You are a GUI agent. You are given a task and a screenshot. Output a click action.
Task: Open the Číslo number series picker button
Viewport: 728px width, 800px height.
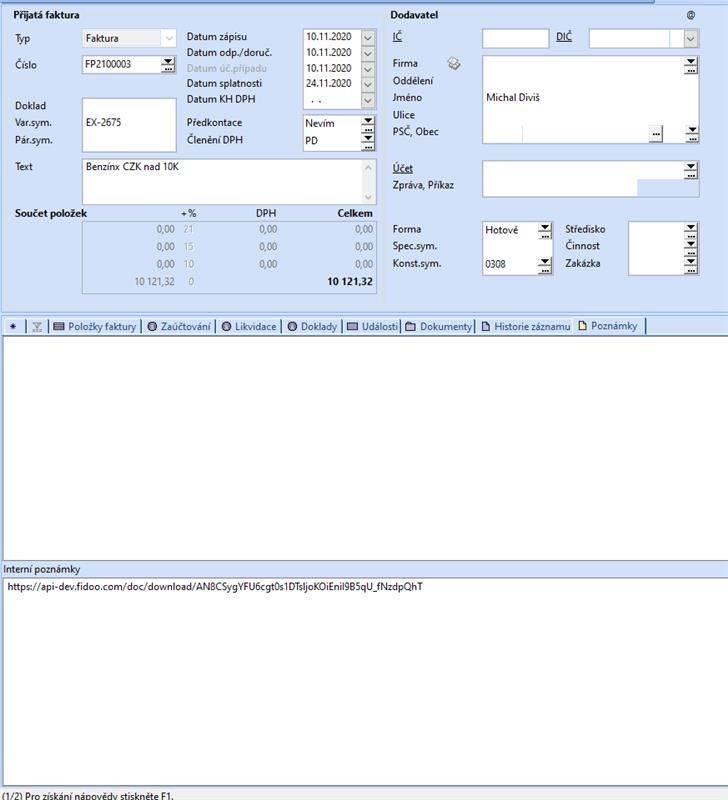click(168, 64)
